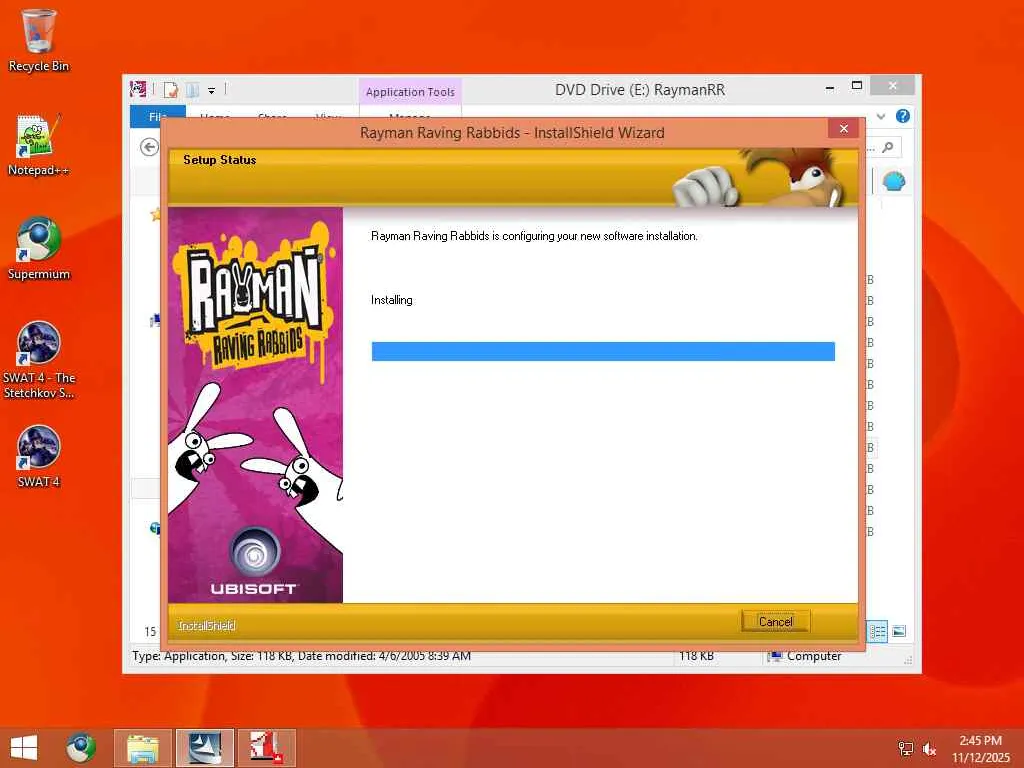Click the Properties quick access toolbar icon
Viewport: 1024px width, 768px height.
pyautogui.click(x=171, y=89)
